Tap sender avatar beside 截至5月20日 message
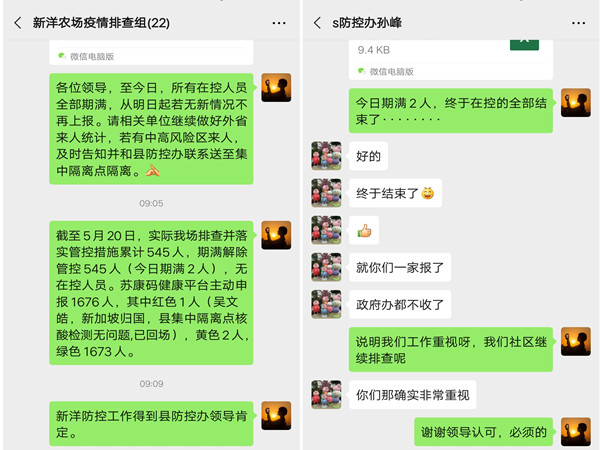 (276, 235)
